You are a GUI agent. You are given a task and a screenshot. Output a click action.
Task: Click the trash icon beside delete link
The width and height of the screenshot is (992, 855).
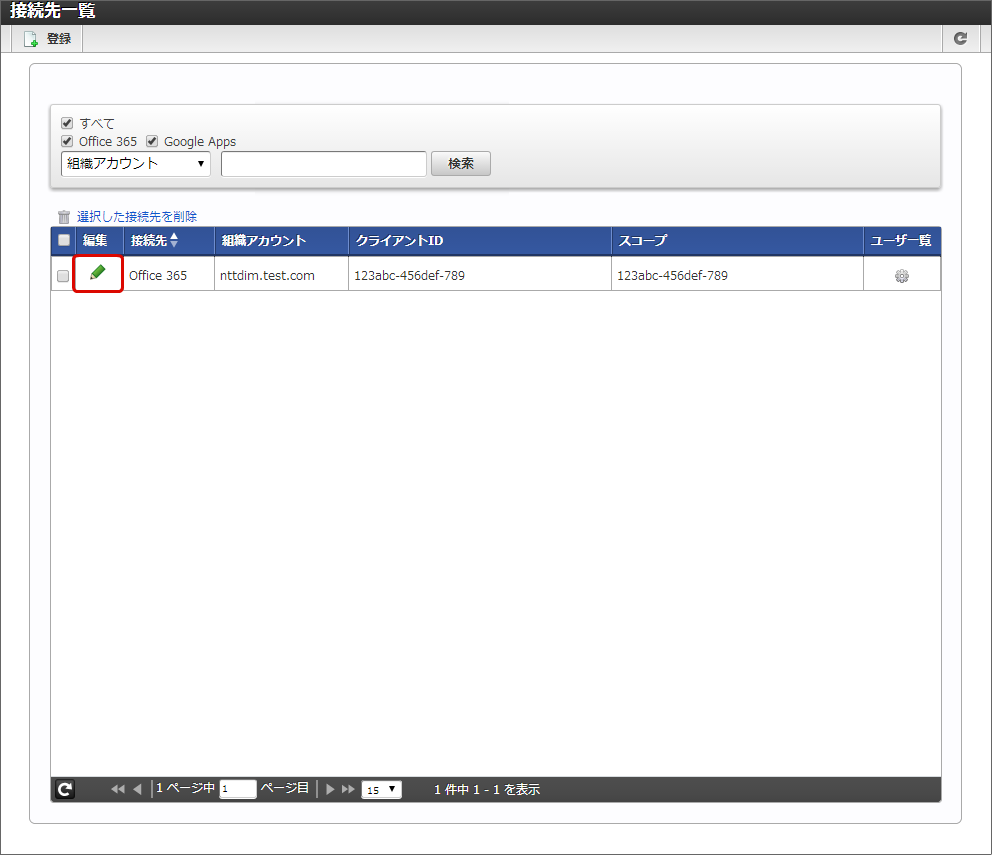(x=64, y=217)
